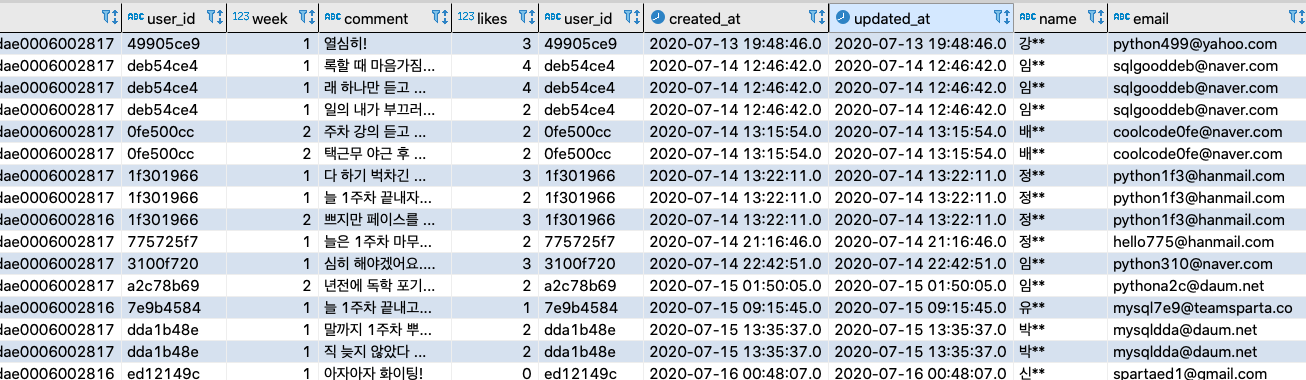Viewport: 1306px width, 380px height.
Task: Select the likes column header label
Action: pos(492,18)
